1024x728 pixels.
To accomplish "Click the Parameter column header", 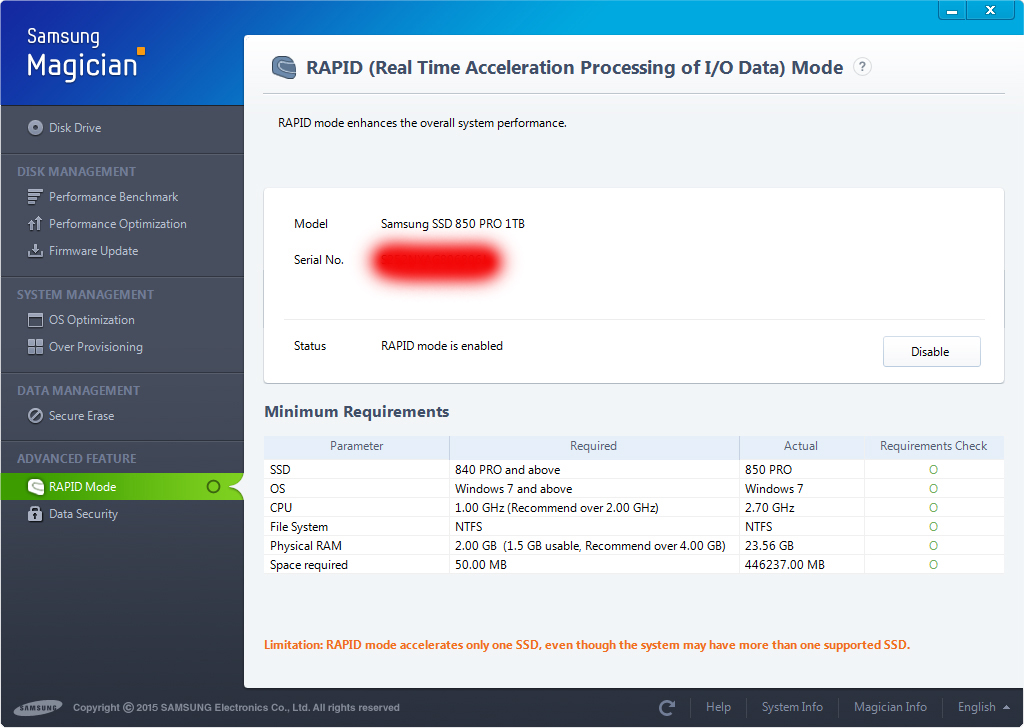I will 356,446.
